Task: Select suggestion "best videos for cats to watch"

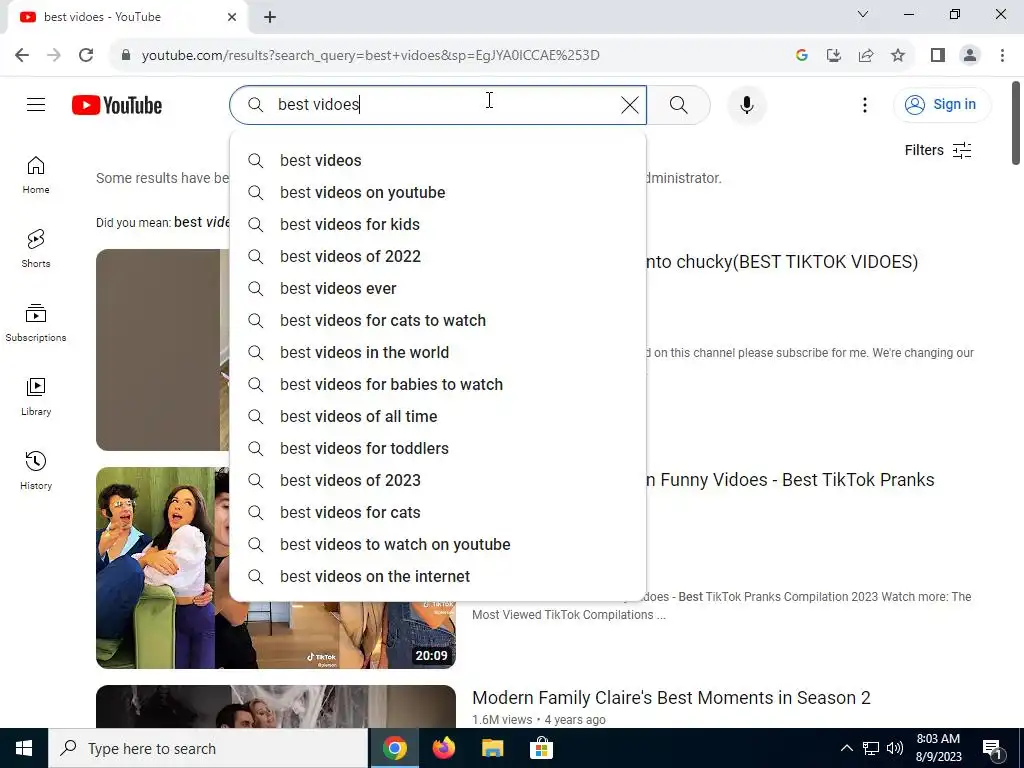Action: click(x=438, y=321)
